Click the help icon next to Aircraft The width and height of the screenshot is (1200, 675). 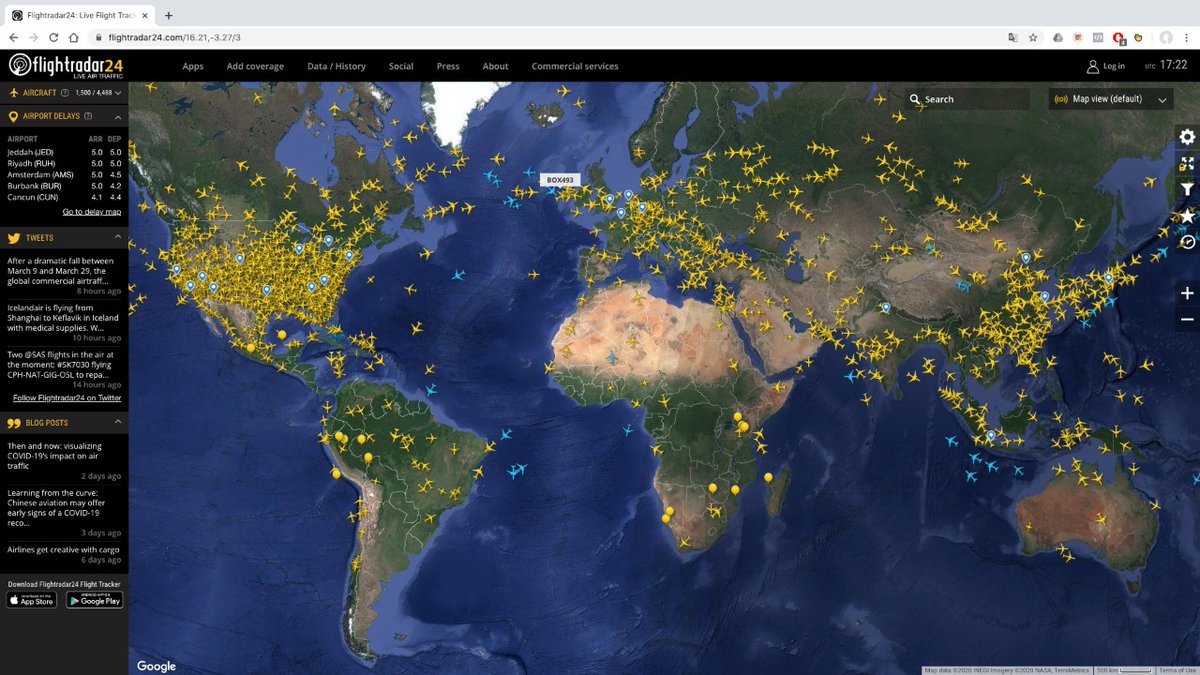pyautogui.click(x=65, y=93)
